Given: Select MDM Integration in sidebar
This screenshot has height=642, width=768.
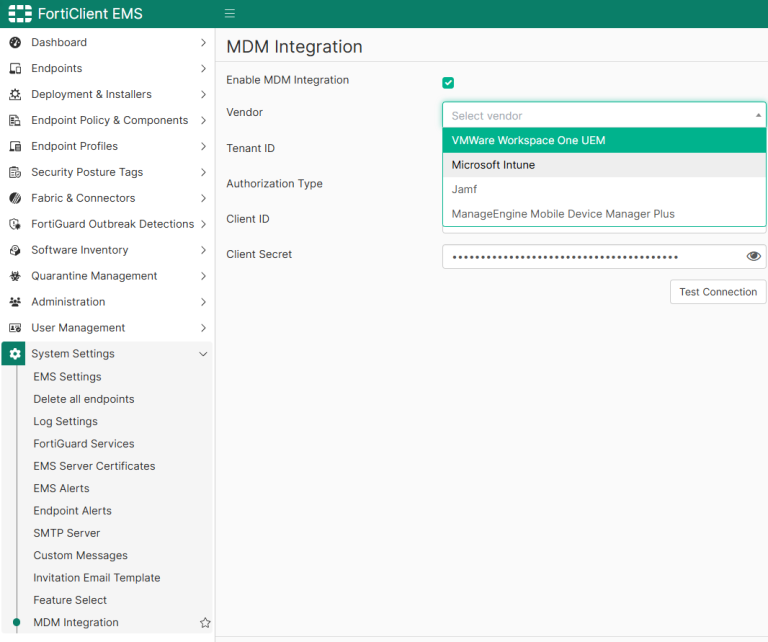Looking at the screenshot, I should pos(76,622).
